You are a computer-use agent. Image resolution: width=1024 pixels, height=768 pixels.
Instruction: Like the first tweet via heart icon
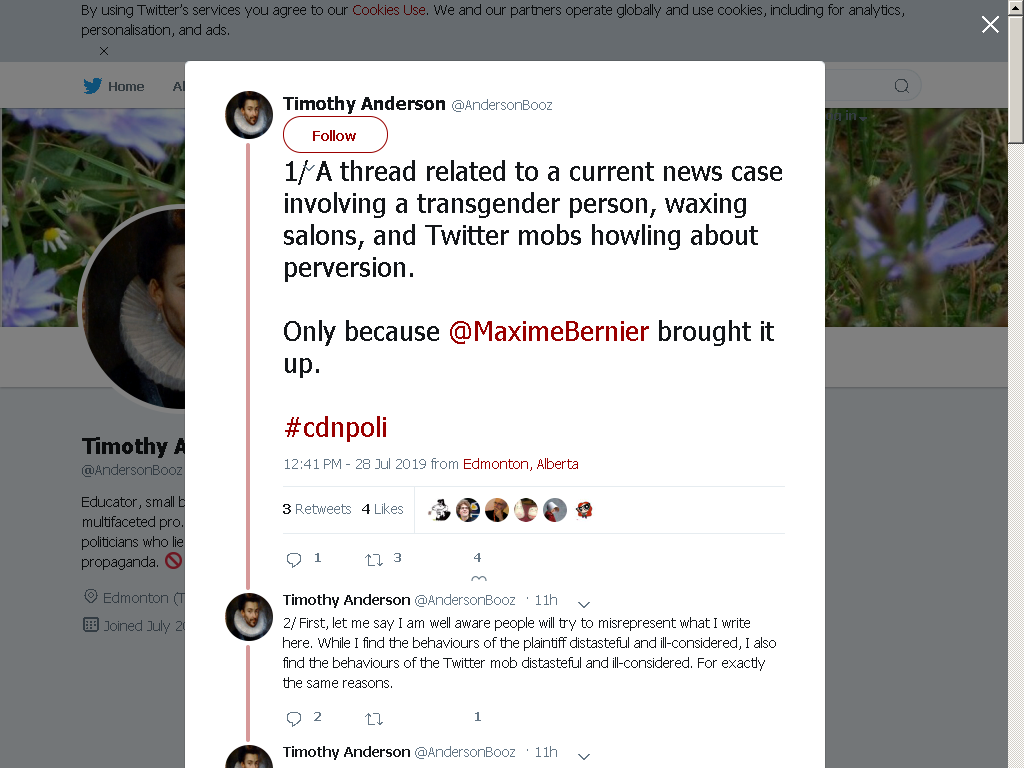click(x=479, y=578)
